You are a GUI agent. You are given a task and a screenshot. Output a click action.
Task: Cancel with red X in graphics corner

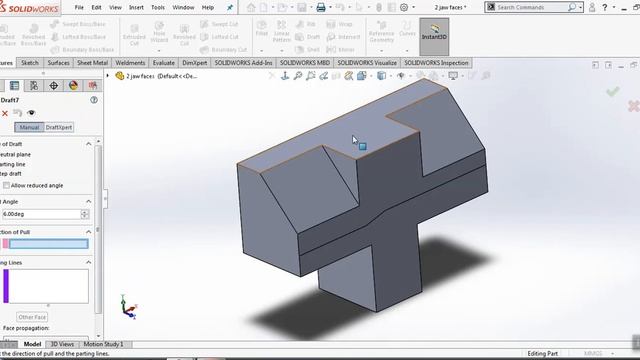pyautogui.click(x=633, y=106)
